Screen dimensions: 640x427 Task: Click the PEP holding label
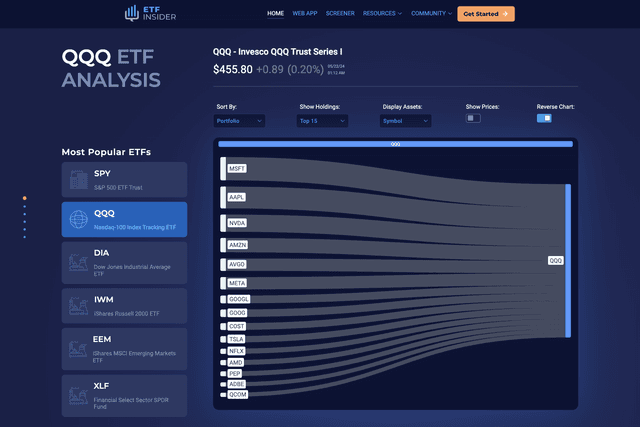(x=235, y=374)
